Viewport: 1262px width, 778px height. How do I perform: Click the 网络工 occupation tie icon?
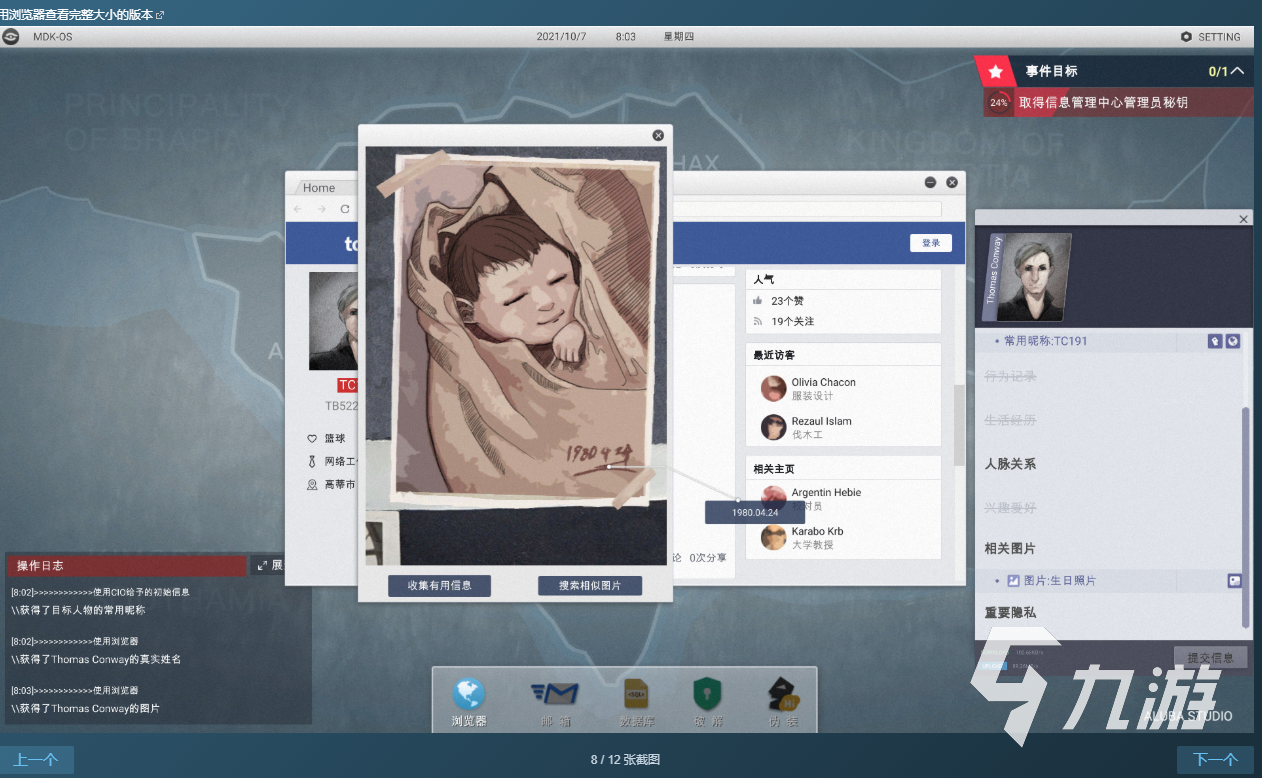tap(312, 461)
